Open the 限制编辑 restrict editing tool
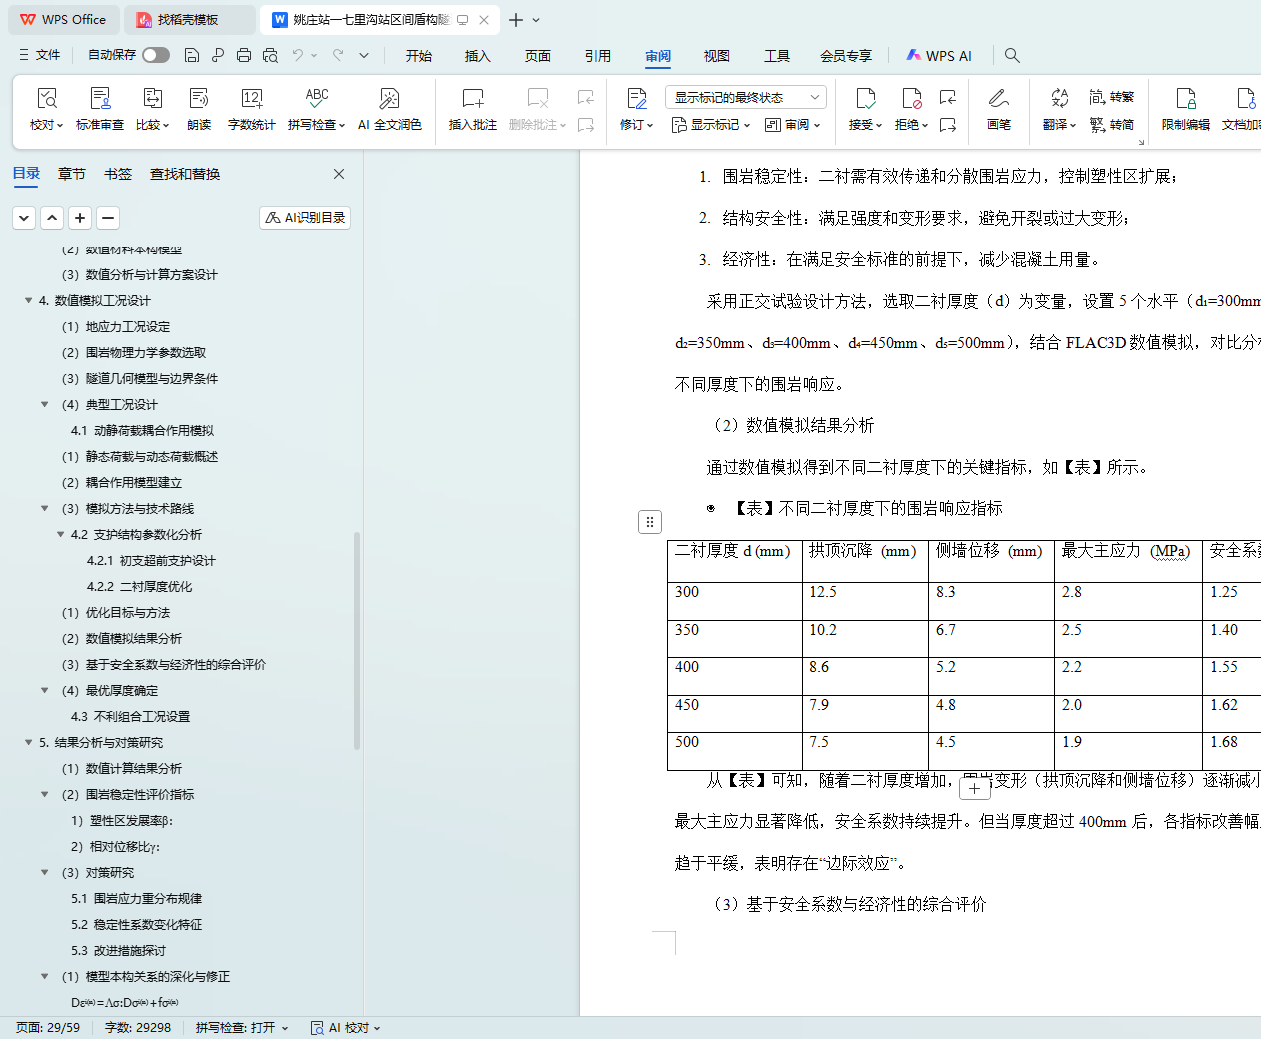Viewport: 1261px width, 1039px height. [x=1185, y=108]
